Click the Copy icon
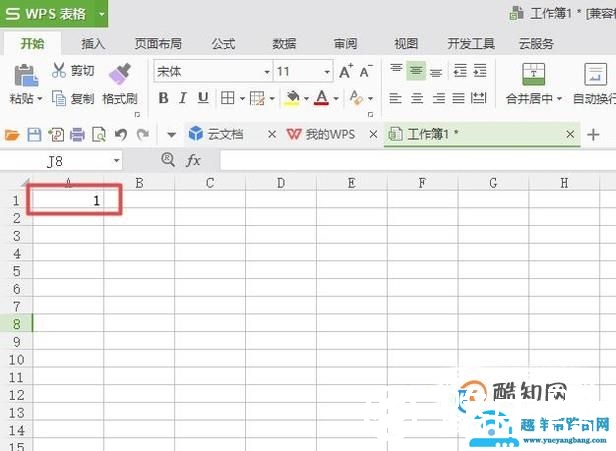This screenshot has height=451, width=616. (59, 98)
